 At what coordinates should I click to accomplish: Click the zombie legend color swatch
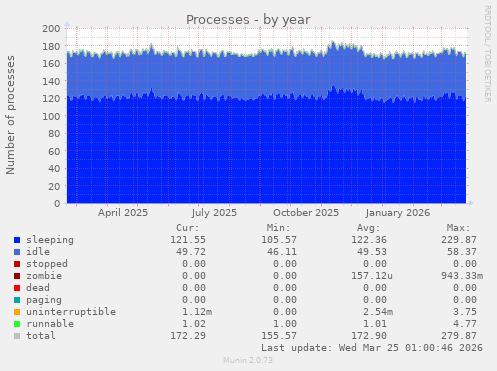click(x=17, y=276)
